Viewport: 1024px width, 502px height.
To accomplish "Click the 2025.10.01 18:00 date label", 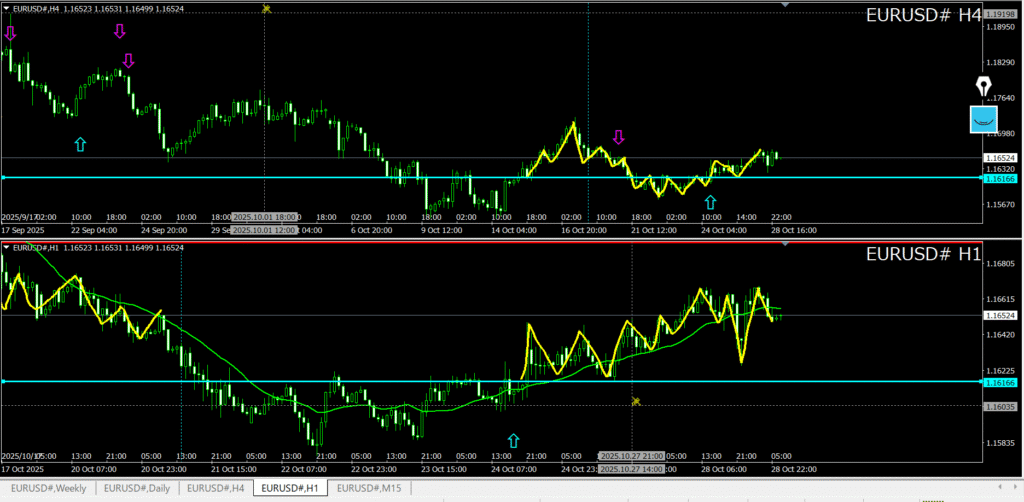I will 265,216.
